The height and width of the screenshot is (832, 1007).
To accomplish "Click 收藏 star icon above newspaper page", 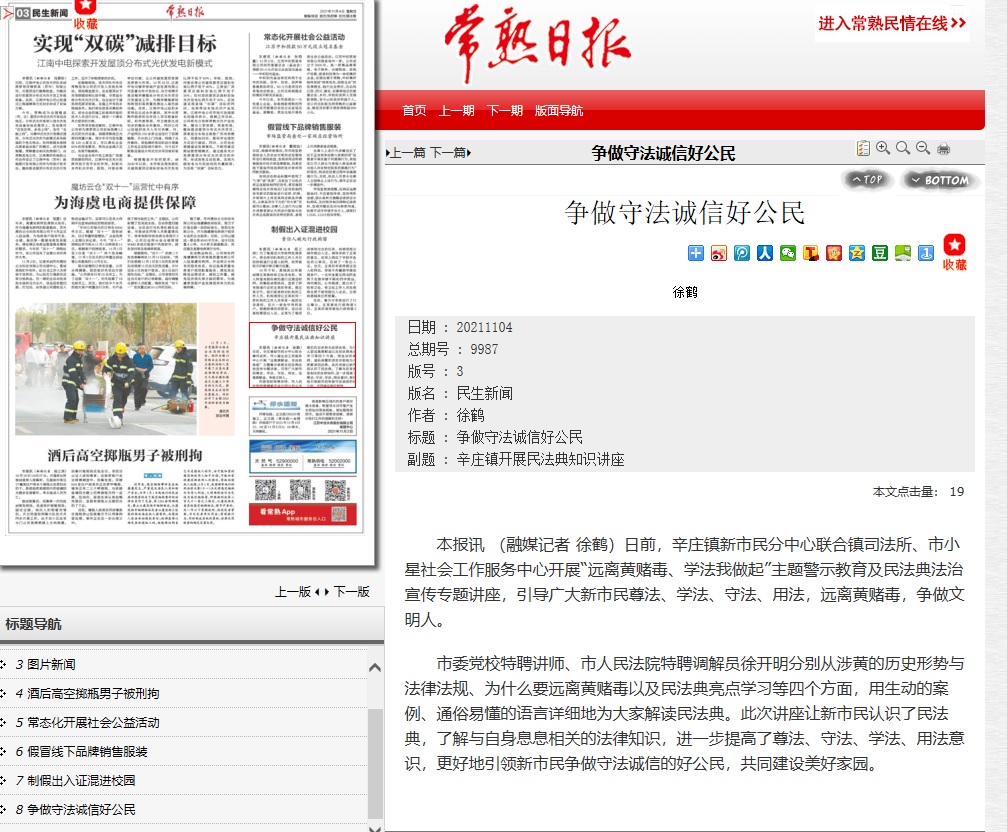I will pos(85,14).
